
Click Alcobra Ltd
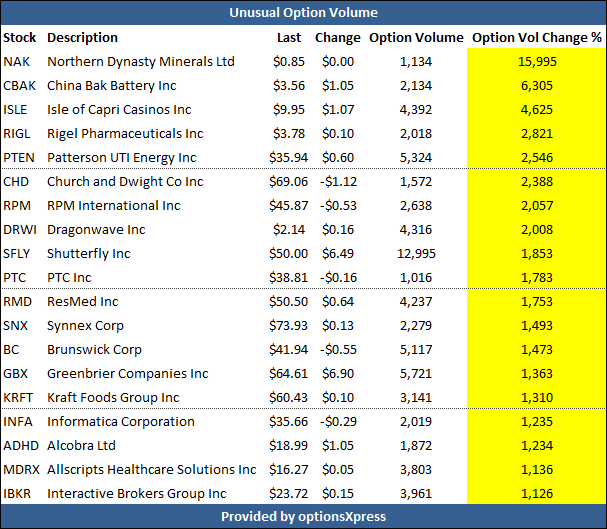pos(81,445)
